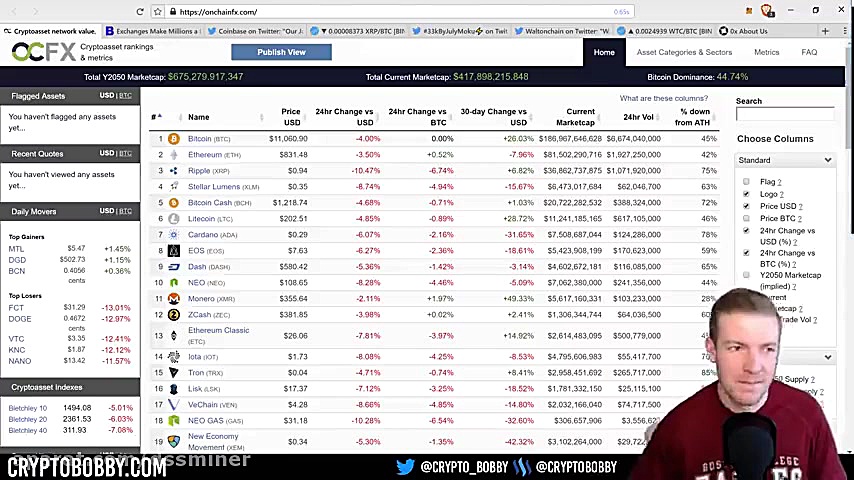Click the Ripple coin logo
This screenshot has height=480, width=854.
point(174,171)
